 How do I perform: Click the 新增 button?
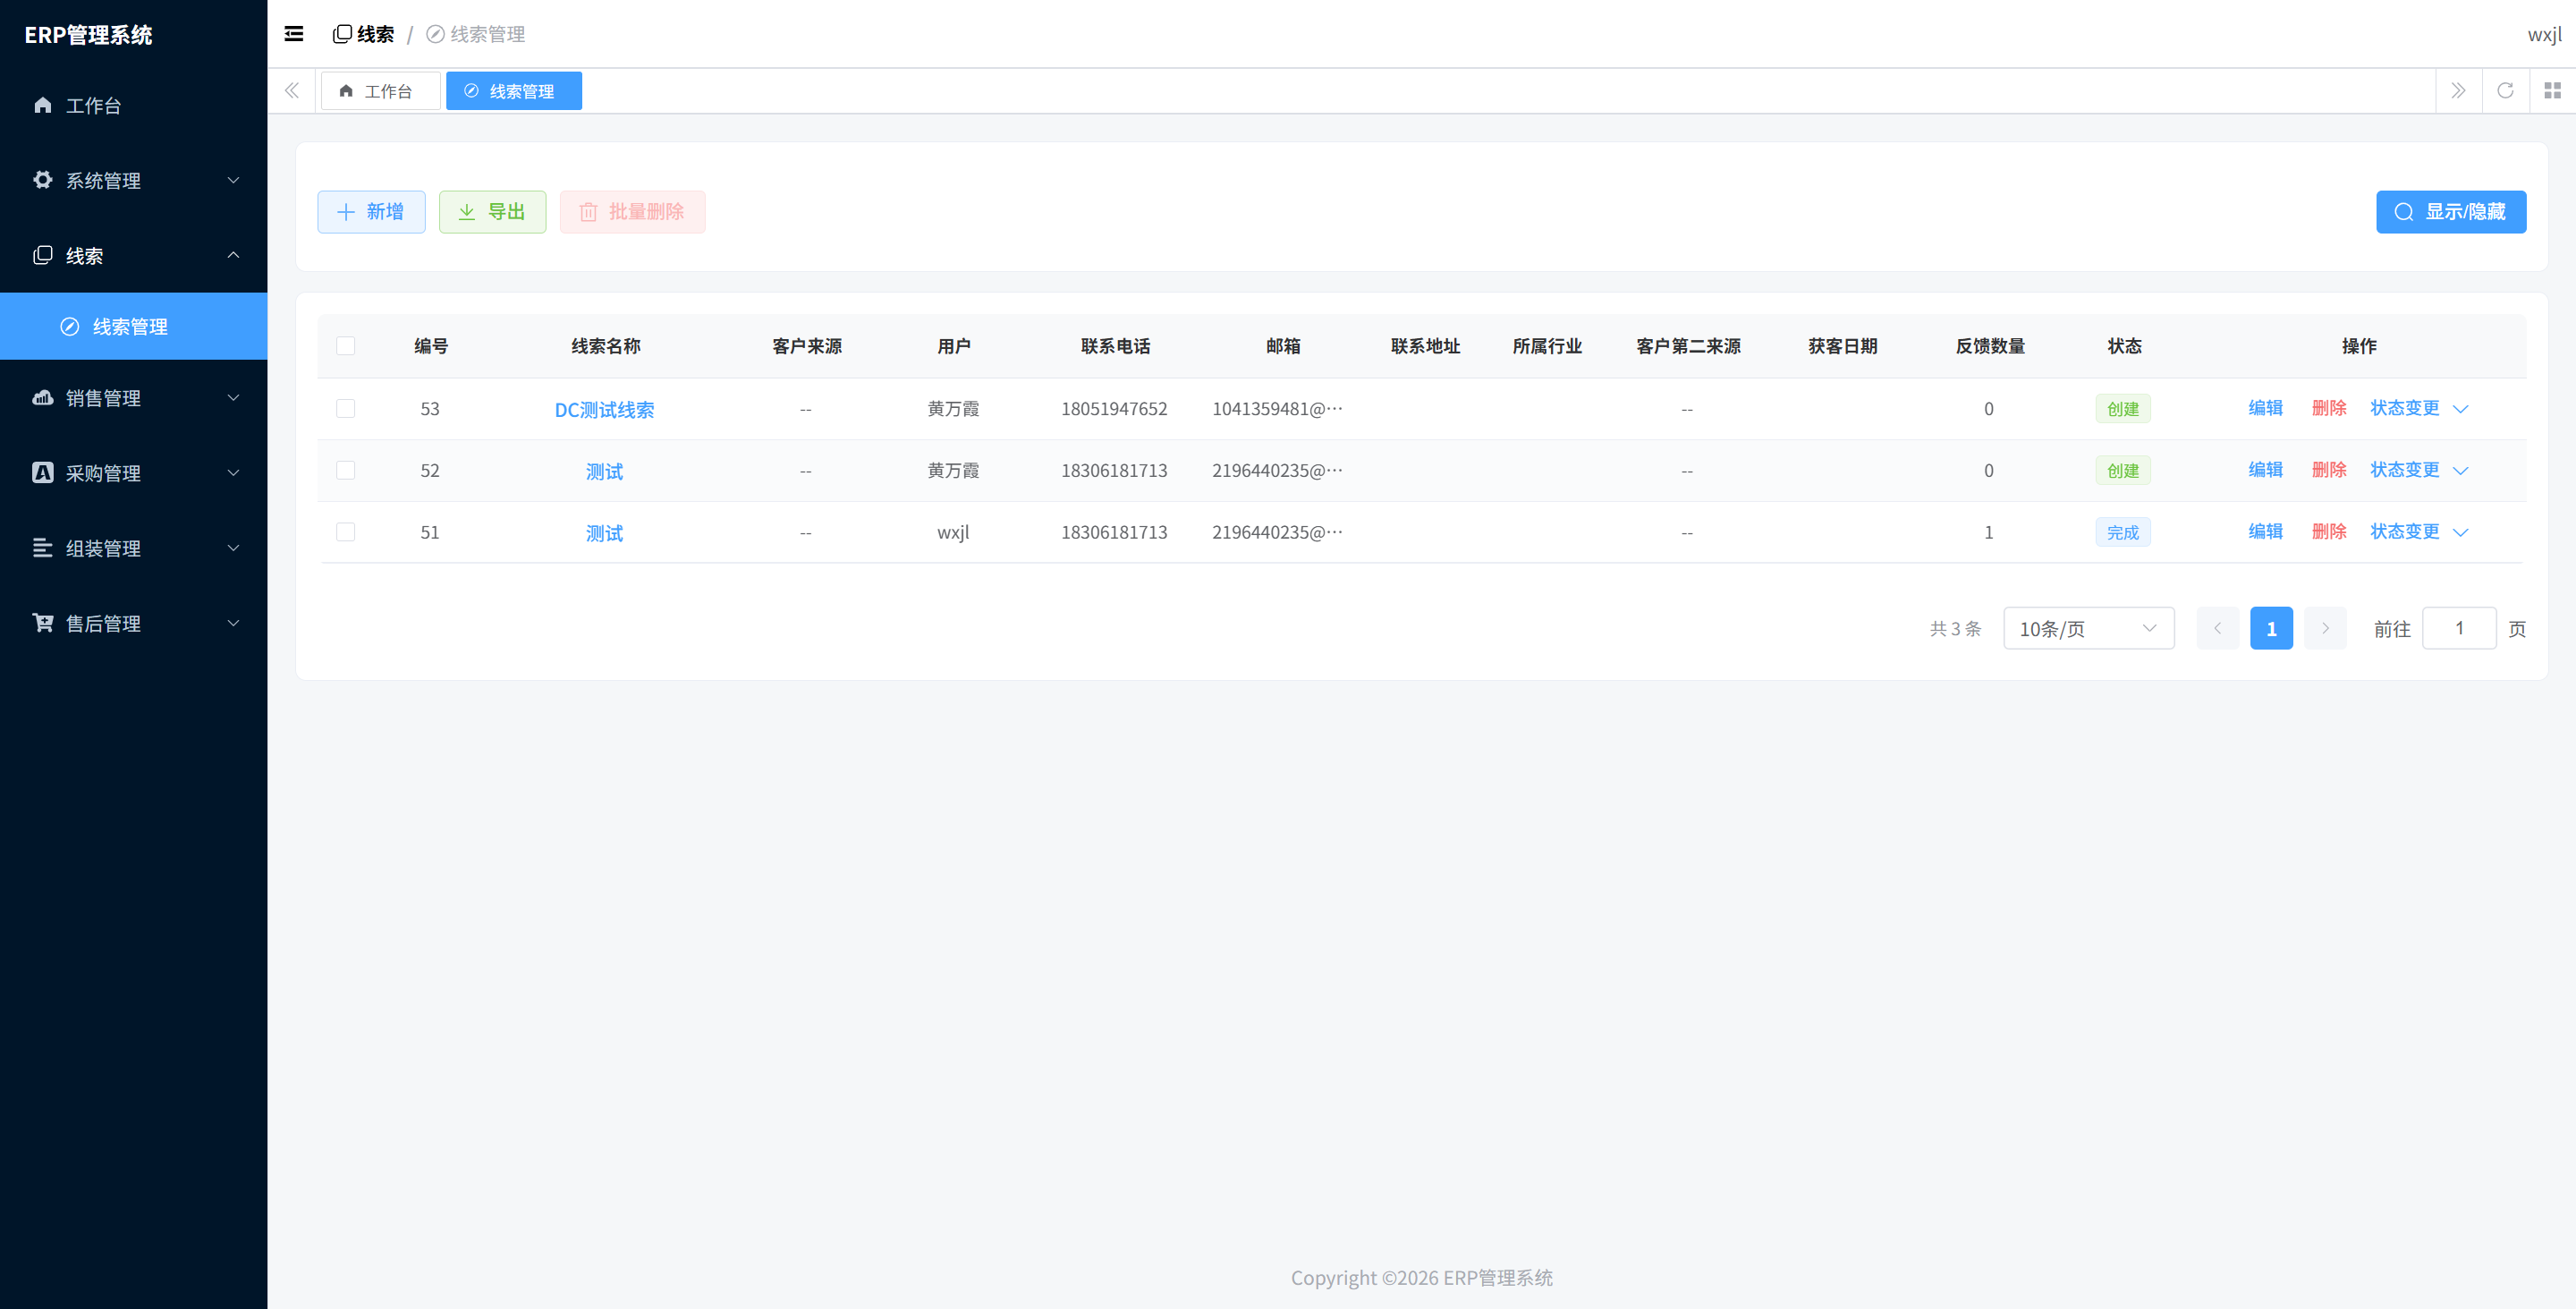(x=371, y=212)
